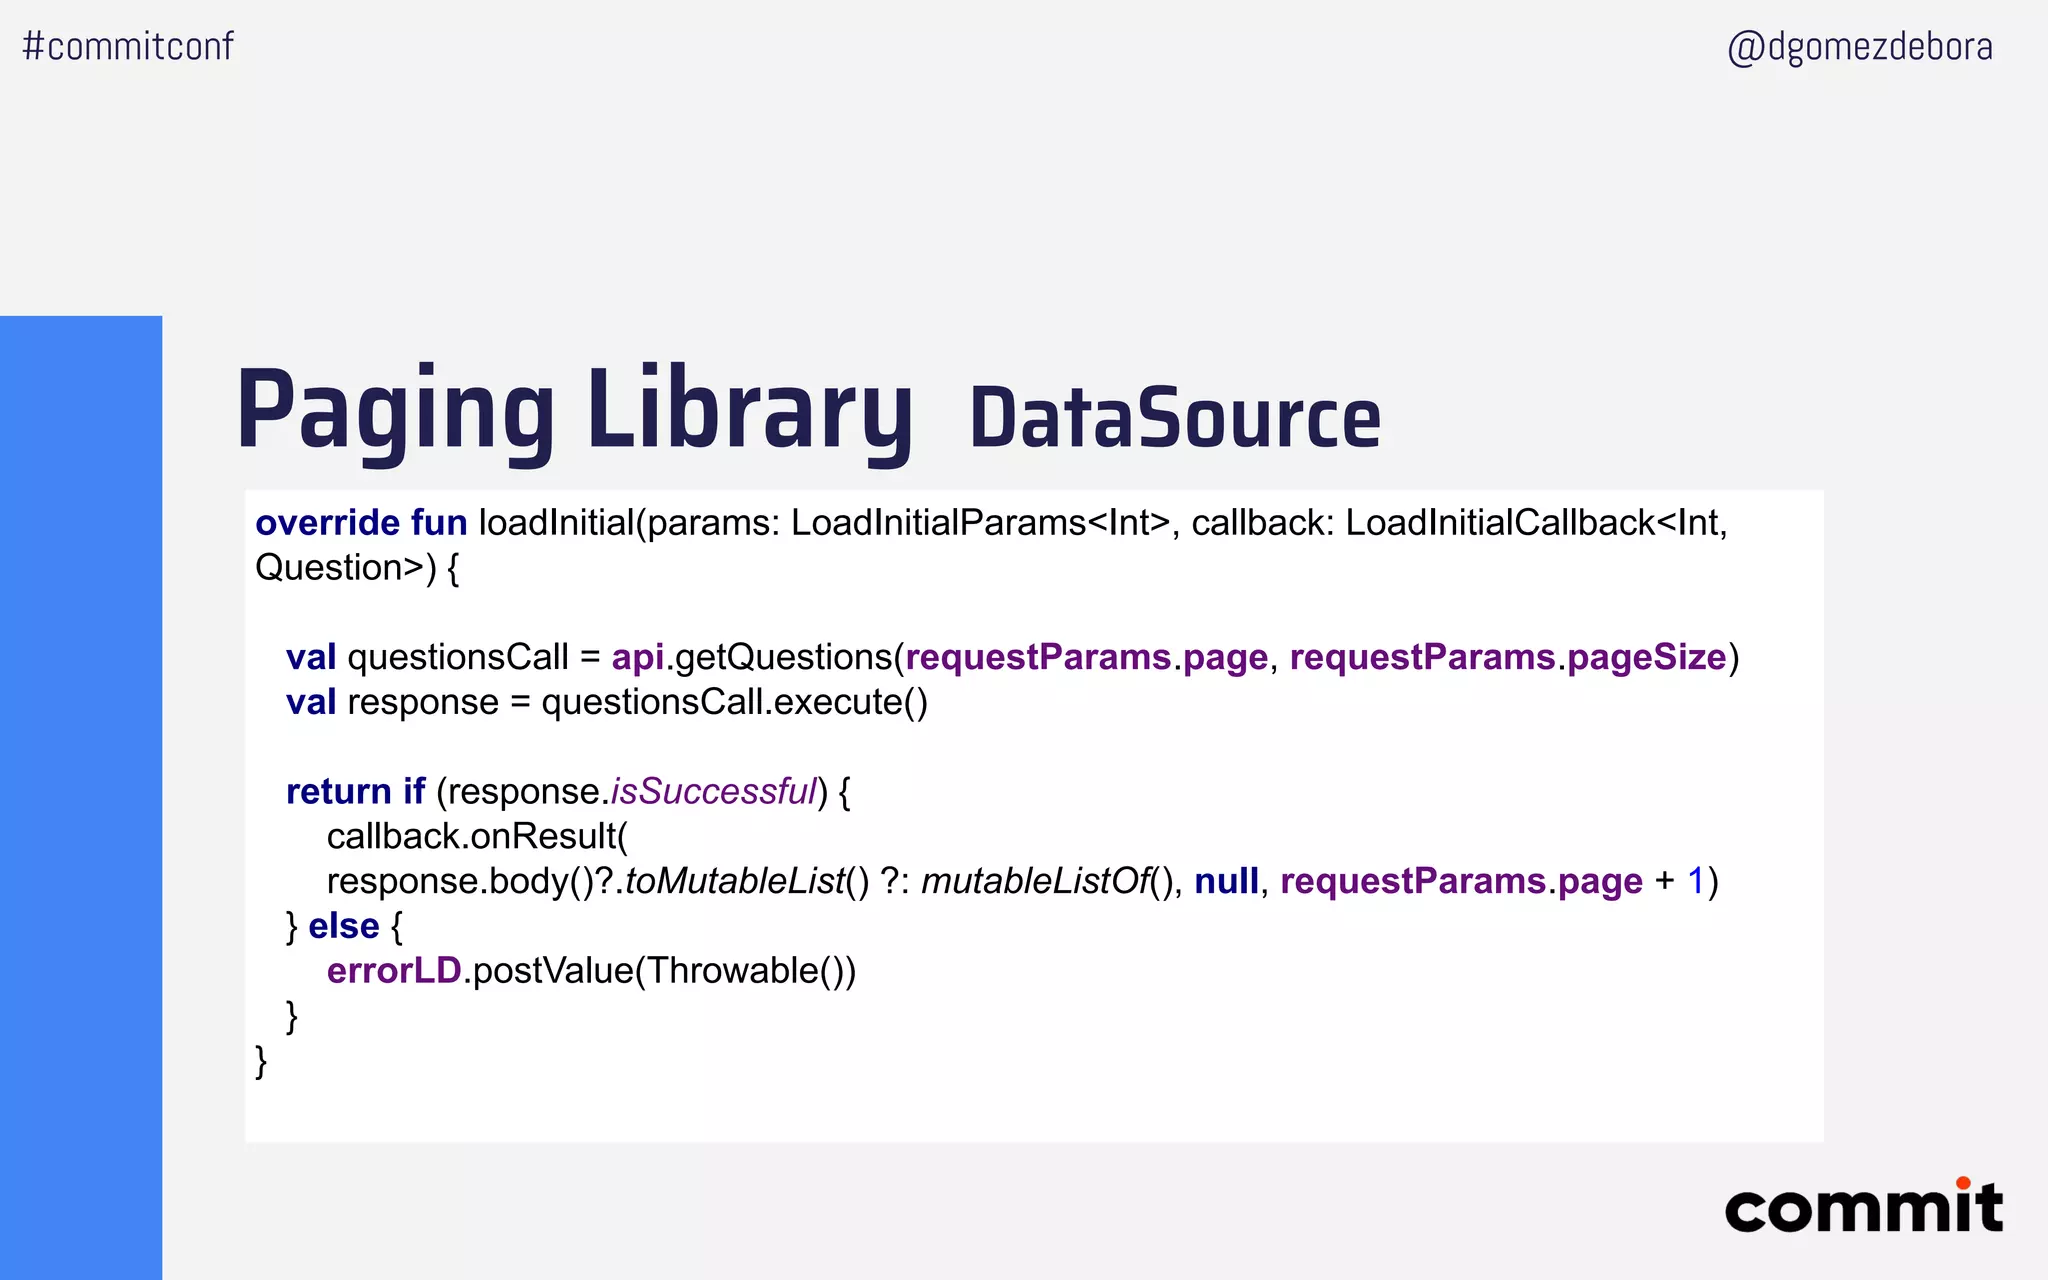Click 'override fun' keyword in code
Viewport: 2048px width, 1280px height.
[361, 523]
